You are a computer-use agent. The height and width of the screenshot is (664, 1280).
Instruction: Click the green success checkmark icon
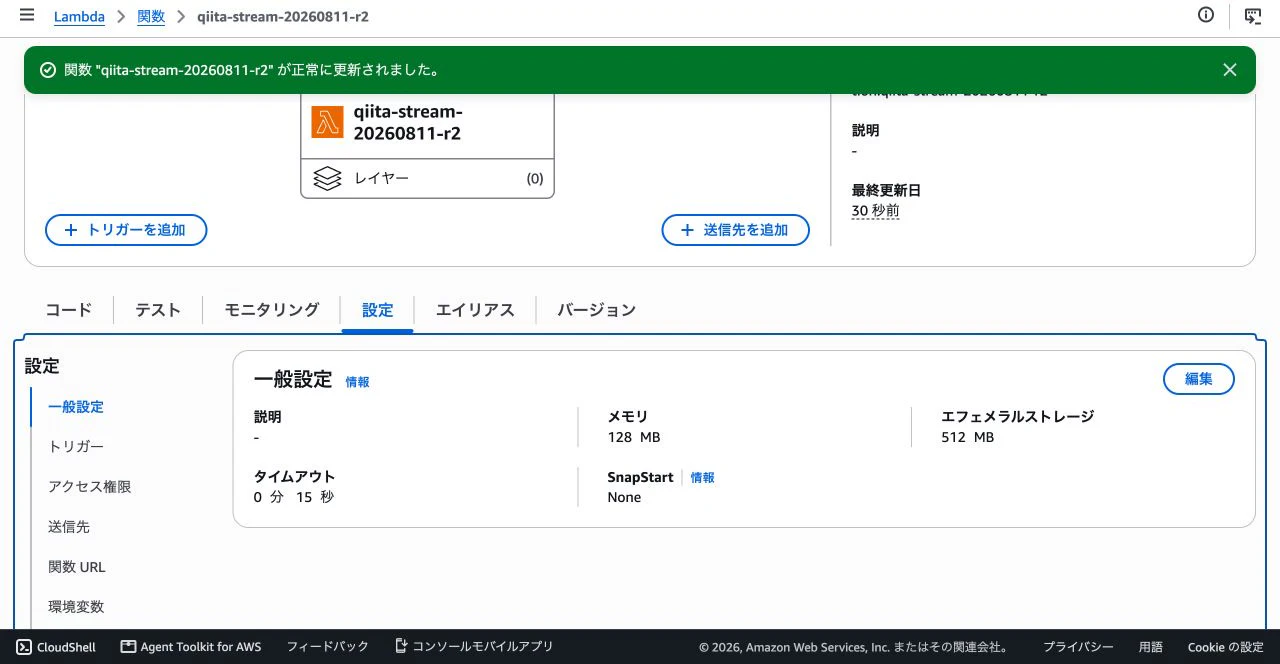[47, 70]
